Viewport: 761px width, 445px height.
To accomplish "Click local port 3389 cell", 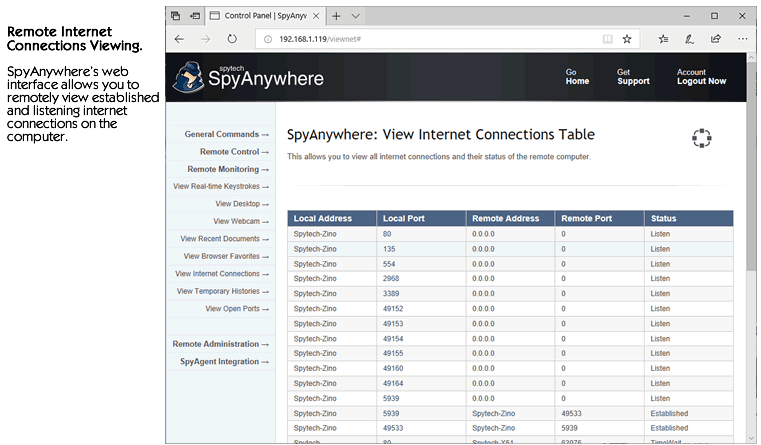I will [421, 294].
